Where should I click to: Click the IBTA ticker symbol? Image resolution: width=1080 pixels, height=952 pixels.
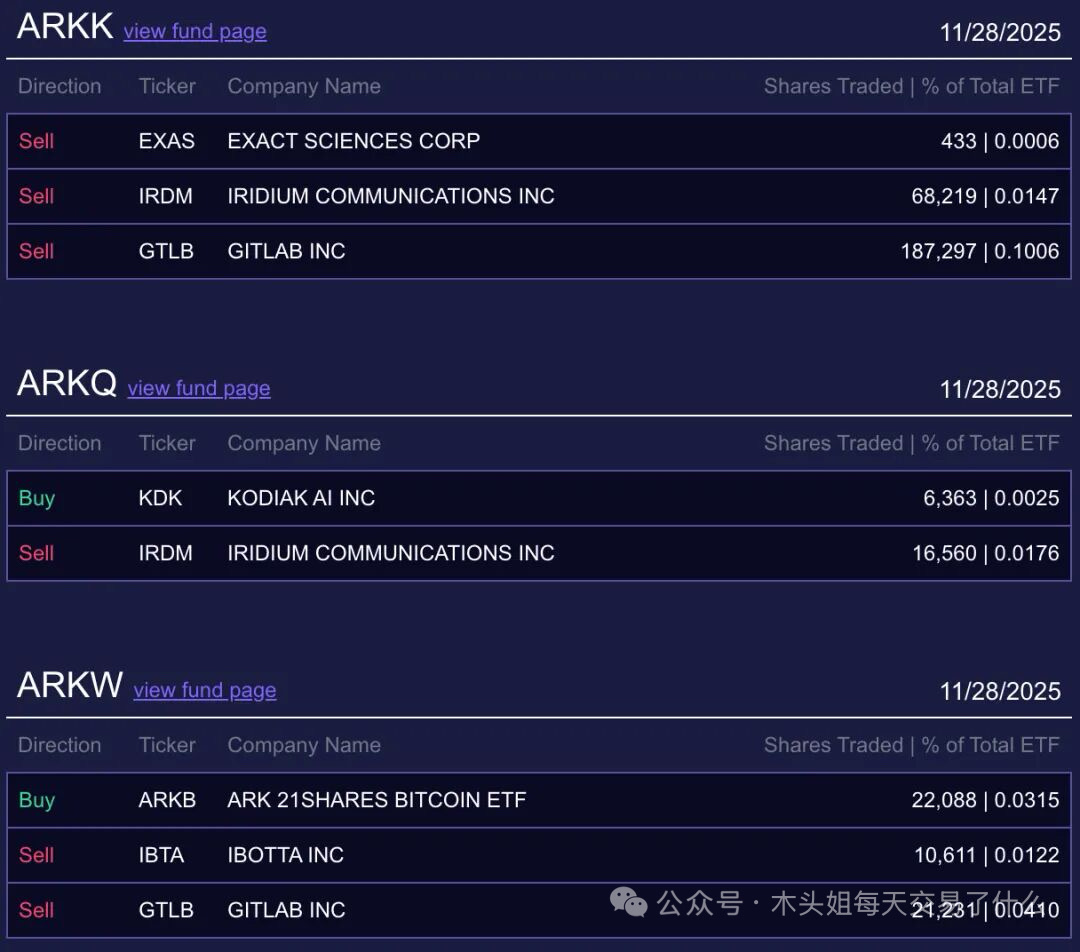click(161, 855)
